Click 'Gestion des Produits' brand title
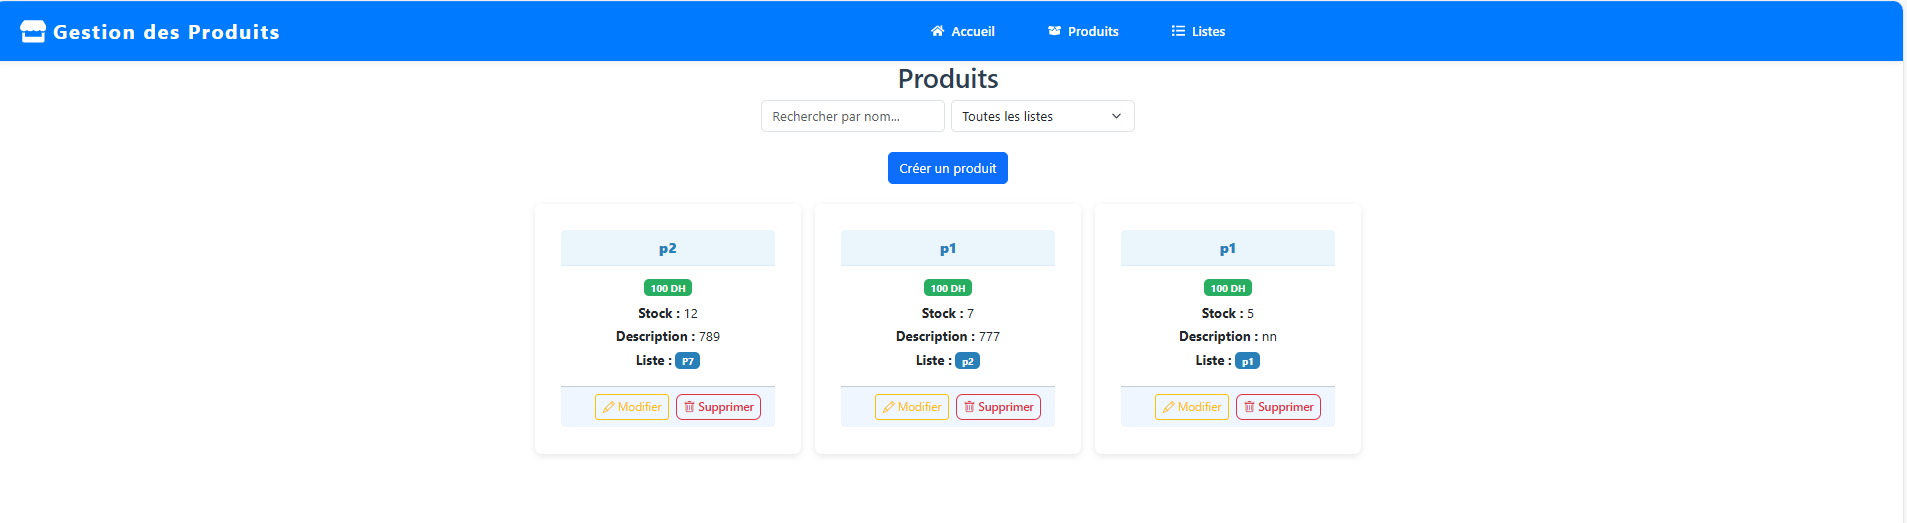This screenshot has width=1907, height=523. (x=166, y=32)
